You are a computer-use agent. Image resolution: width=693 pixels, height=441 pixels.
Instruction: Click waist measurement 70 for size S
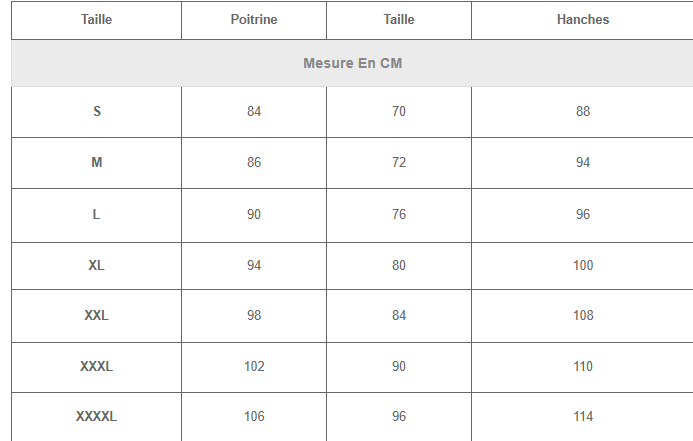coord(399,112)
